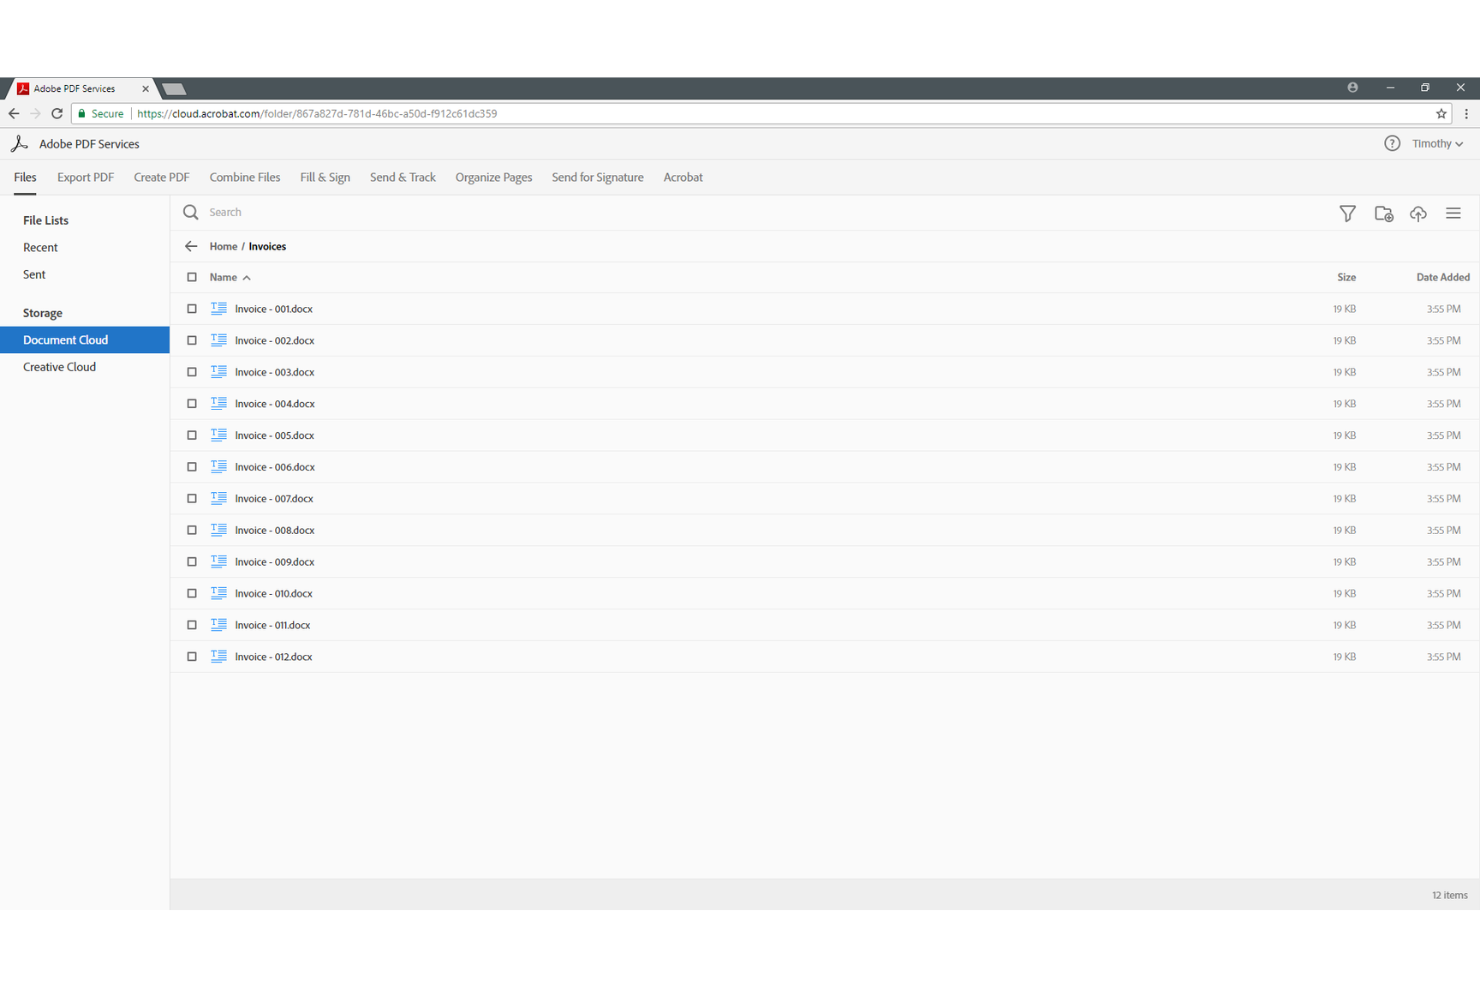Image resolution: width=1480 pixels, height=987 pixels.
Task: Select the checkbox for Invoice - 010.docx
Action: coord(191,593)
